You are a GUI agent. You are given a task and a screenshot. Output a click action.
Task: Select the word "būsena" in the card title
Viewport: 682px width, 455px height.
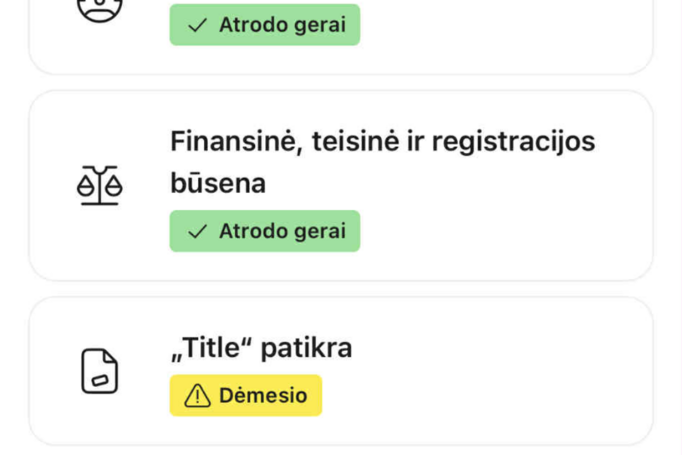click(217, 184)
